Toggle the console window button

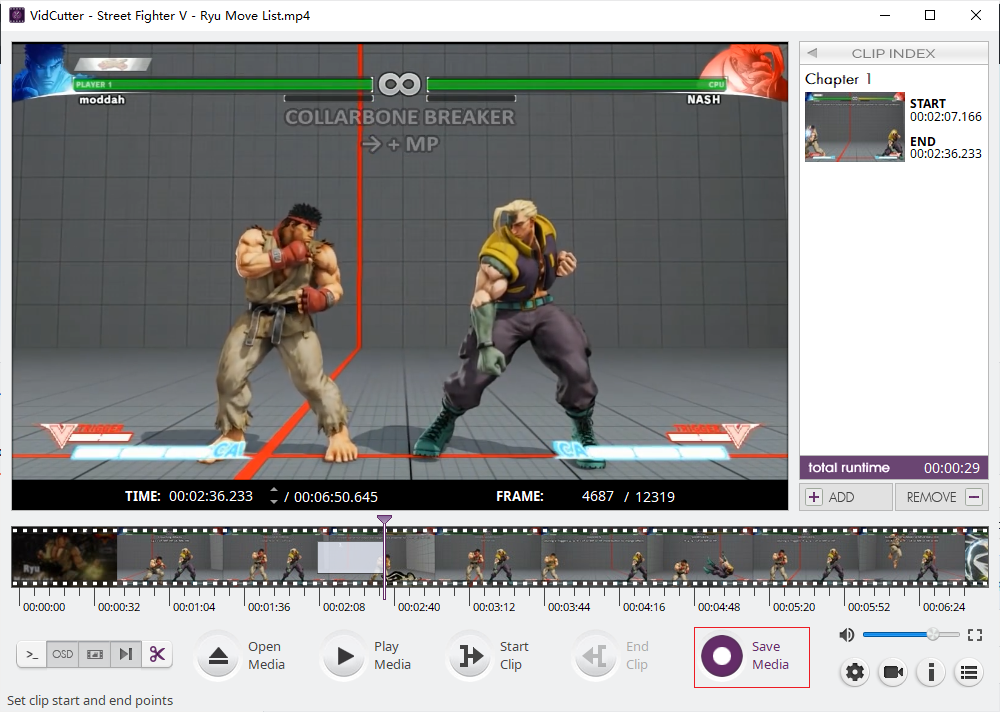32,654
